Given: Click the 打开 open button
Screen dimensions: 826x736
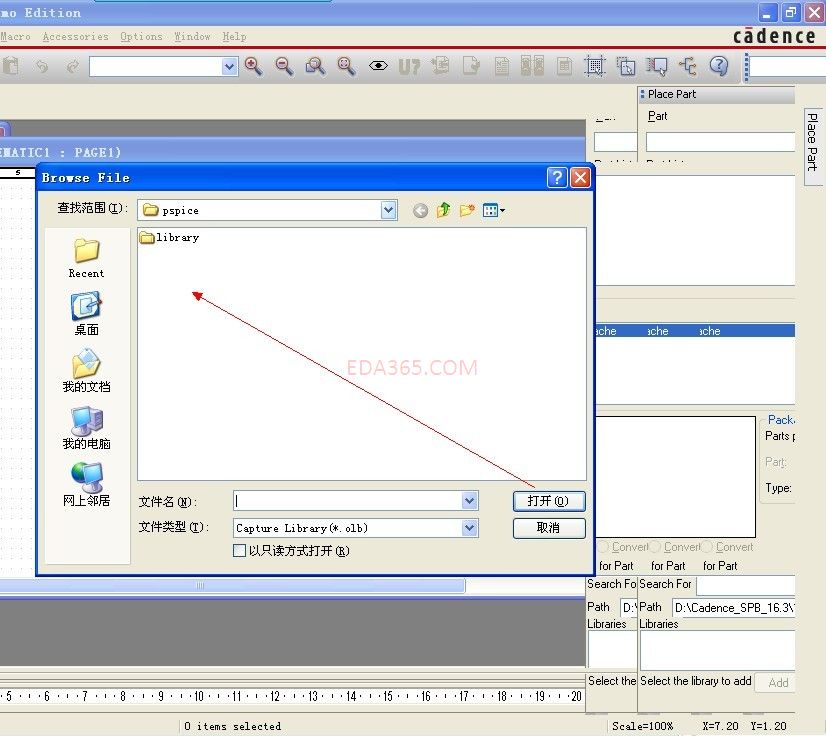Looking at the screenshot, I should [x=549, y=501].
